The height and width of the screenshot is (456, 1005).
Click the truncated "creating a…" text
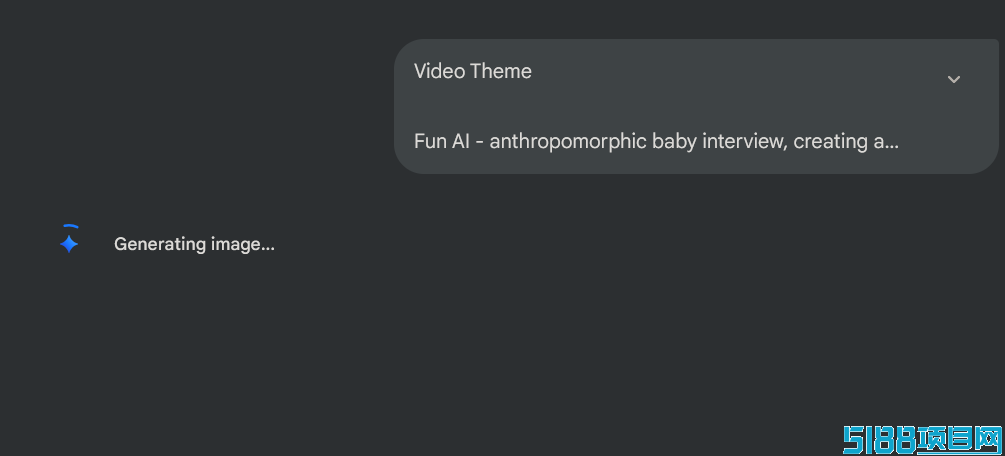coord(845,141)
